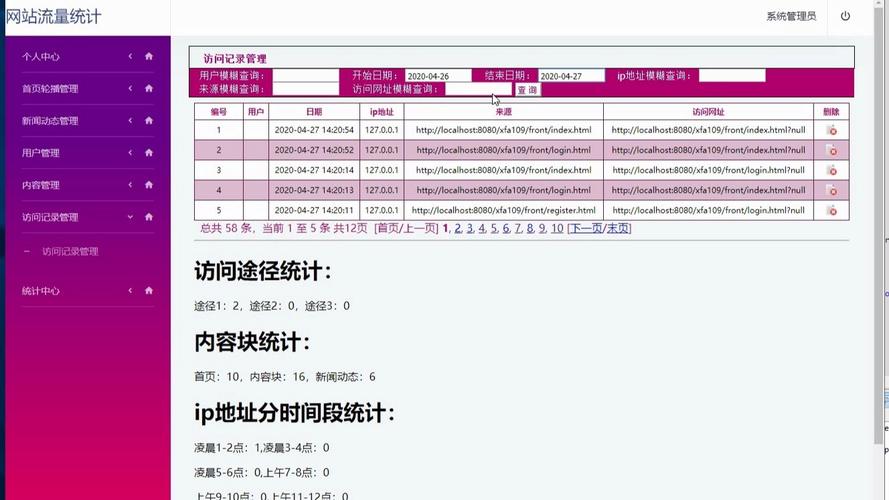Image resolution: width=889 pixels, height=500 pixels.
Task: Delete record number 2
Action: pos(831,150)
